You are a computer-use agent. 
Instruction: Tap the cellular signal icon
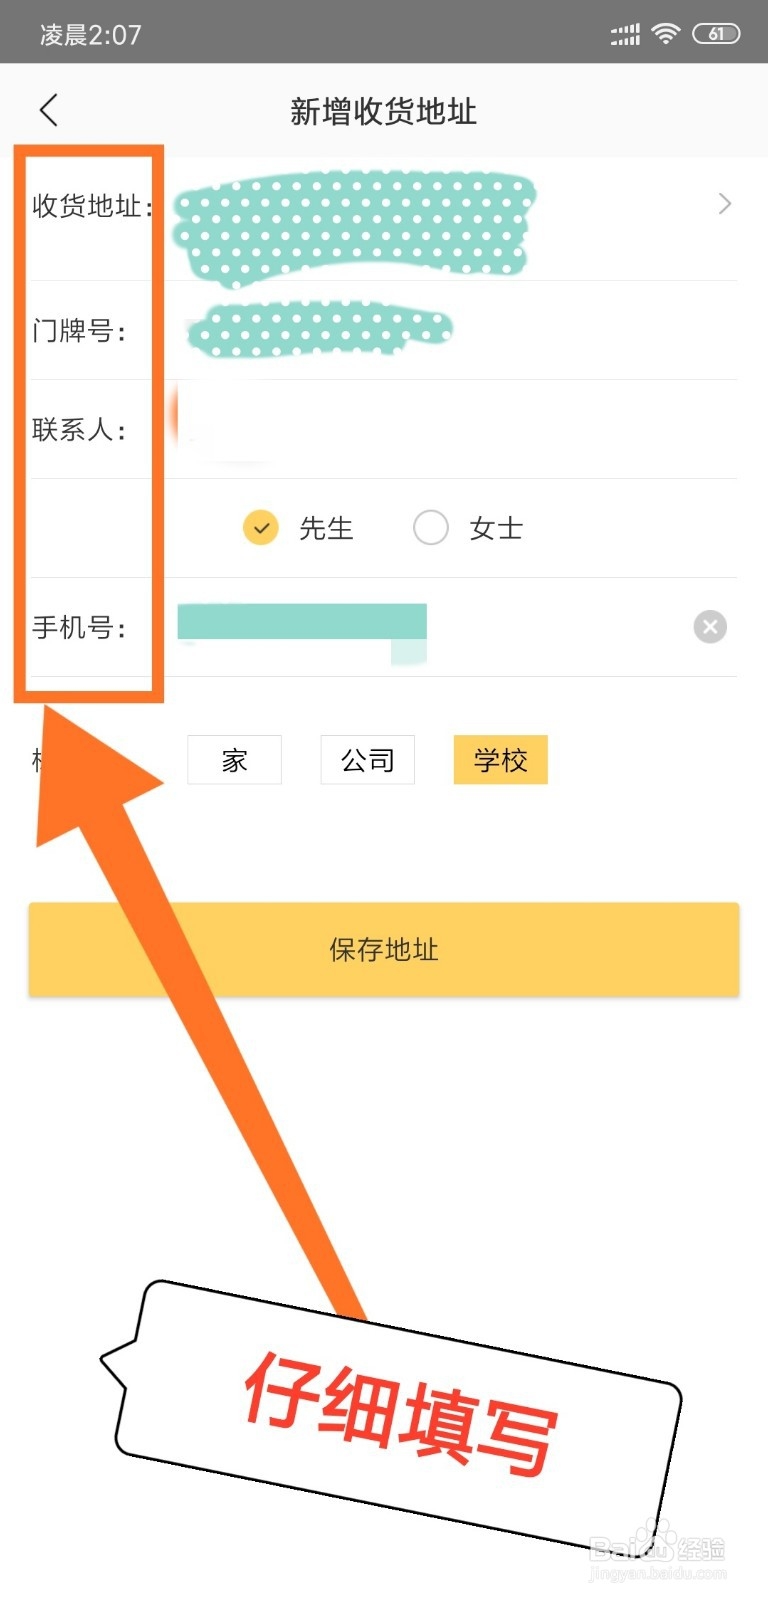pyautogui.click(x=625, y=35)
